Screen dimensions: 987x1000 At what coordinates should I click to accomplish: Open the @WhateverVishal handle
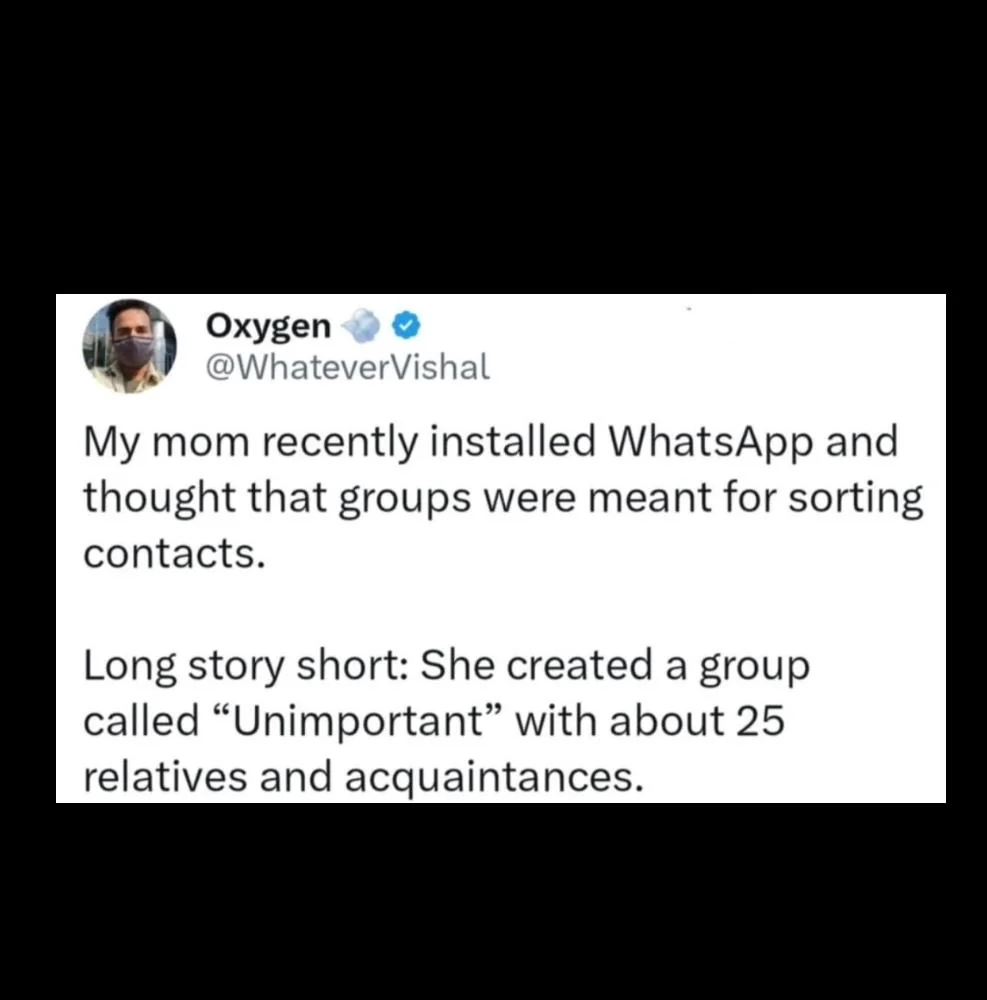[x=347, y=368]
